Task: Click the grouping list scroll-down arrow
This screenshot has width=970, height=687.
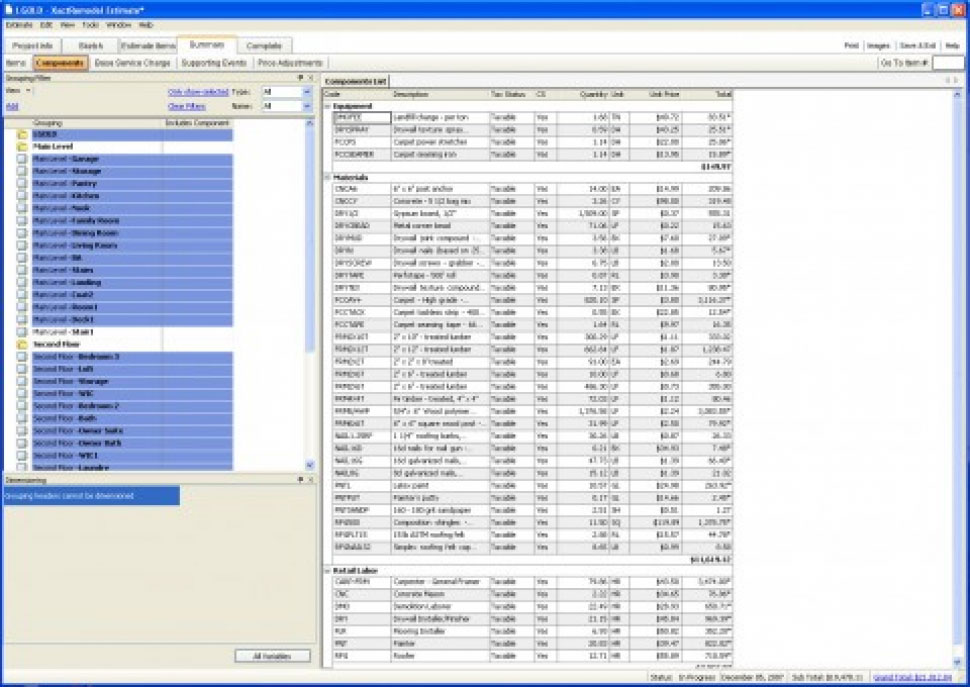Action: click(310, 464)
